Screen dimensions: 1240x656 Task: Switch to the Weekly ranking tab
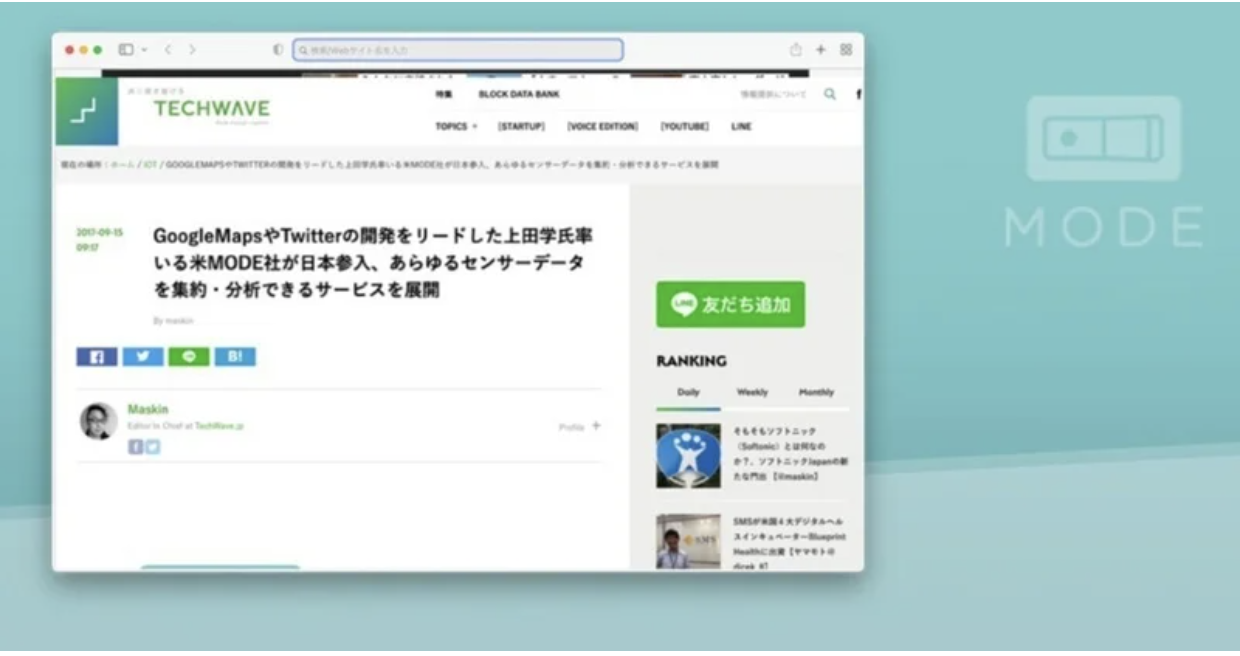[752, 393]
